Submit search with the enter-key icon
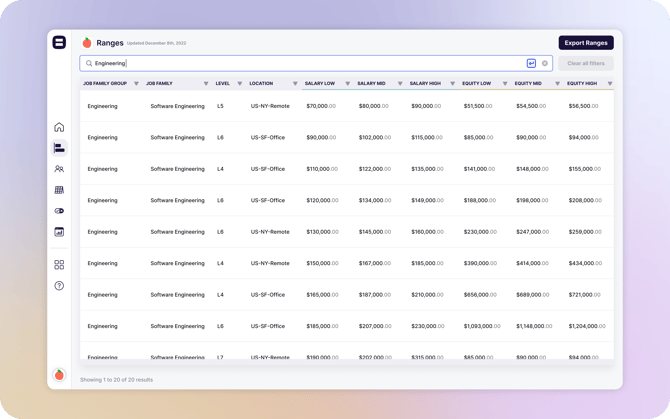 (x=531, y=63)
